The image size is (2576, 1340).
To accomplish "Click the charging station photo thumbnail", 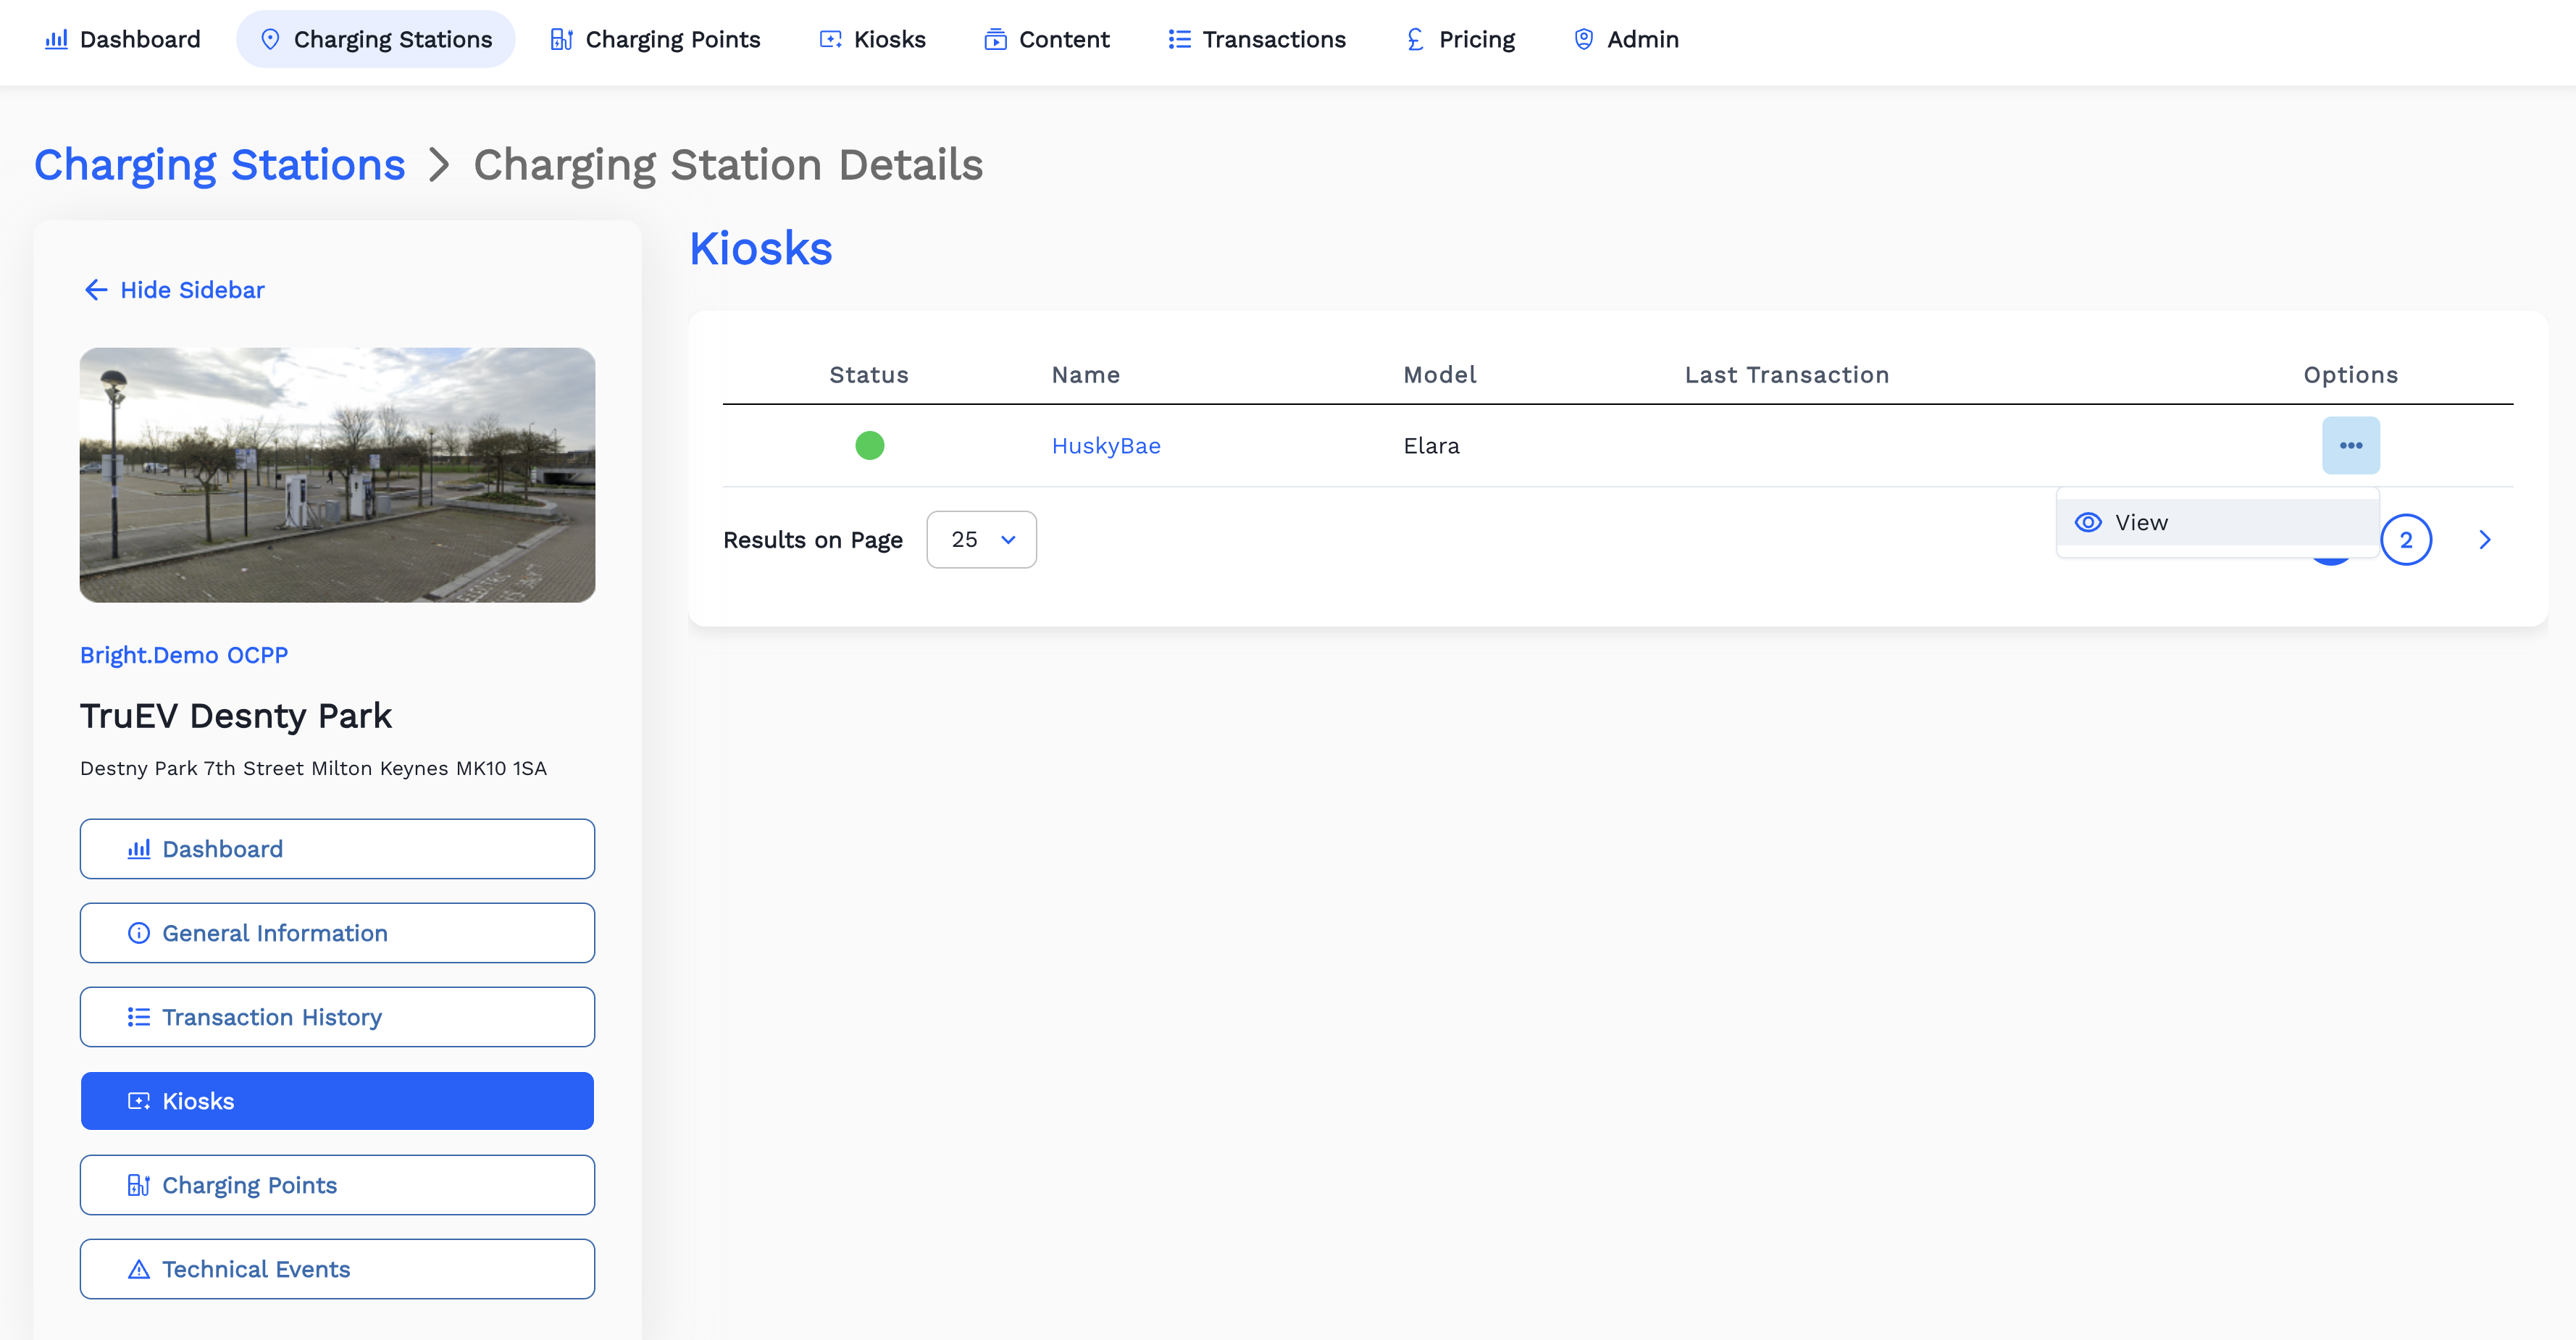I will pos(337,475).
